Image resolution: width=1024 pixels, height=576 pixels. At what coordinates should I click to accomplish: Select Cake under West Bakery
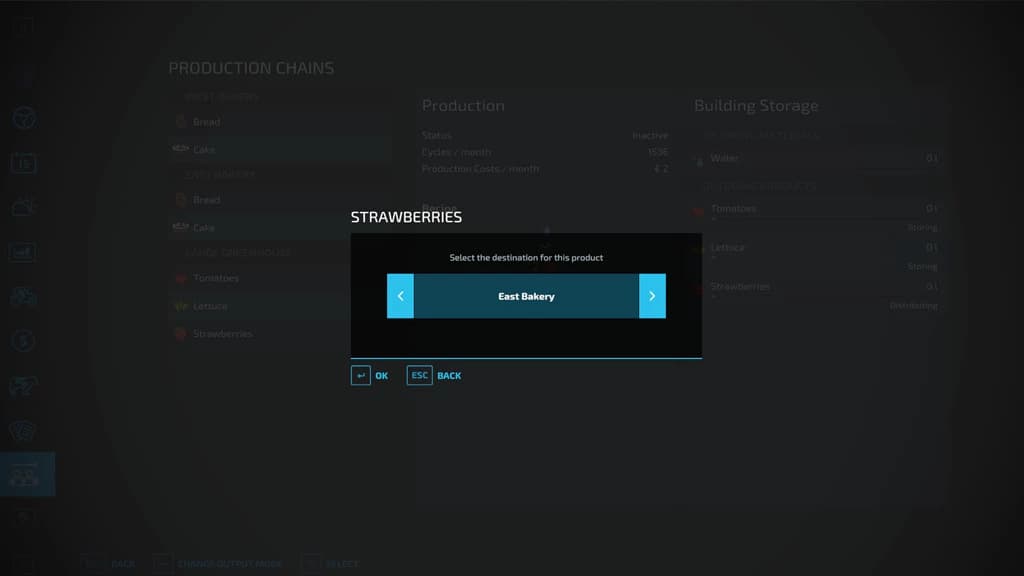[281, 150]
